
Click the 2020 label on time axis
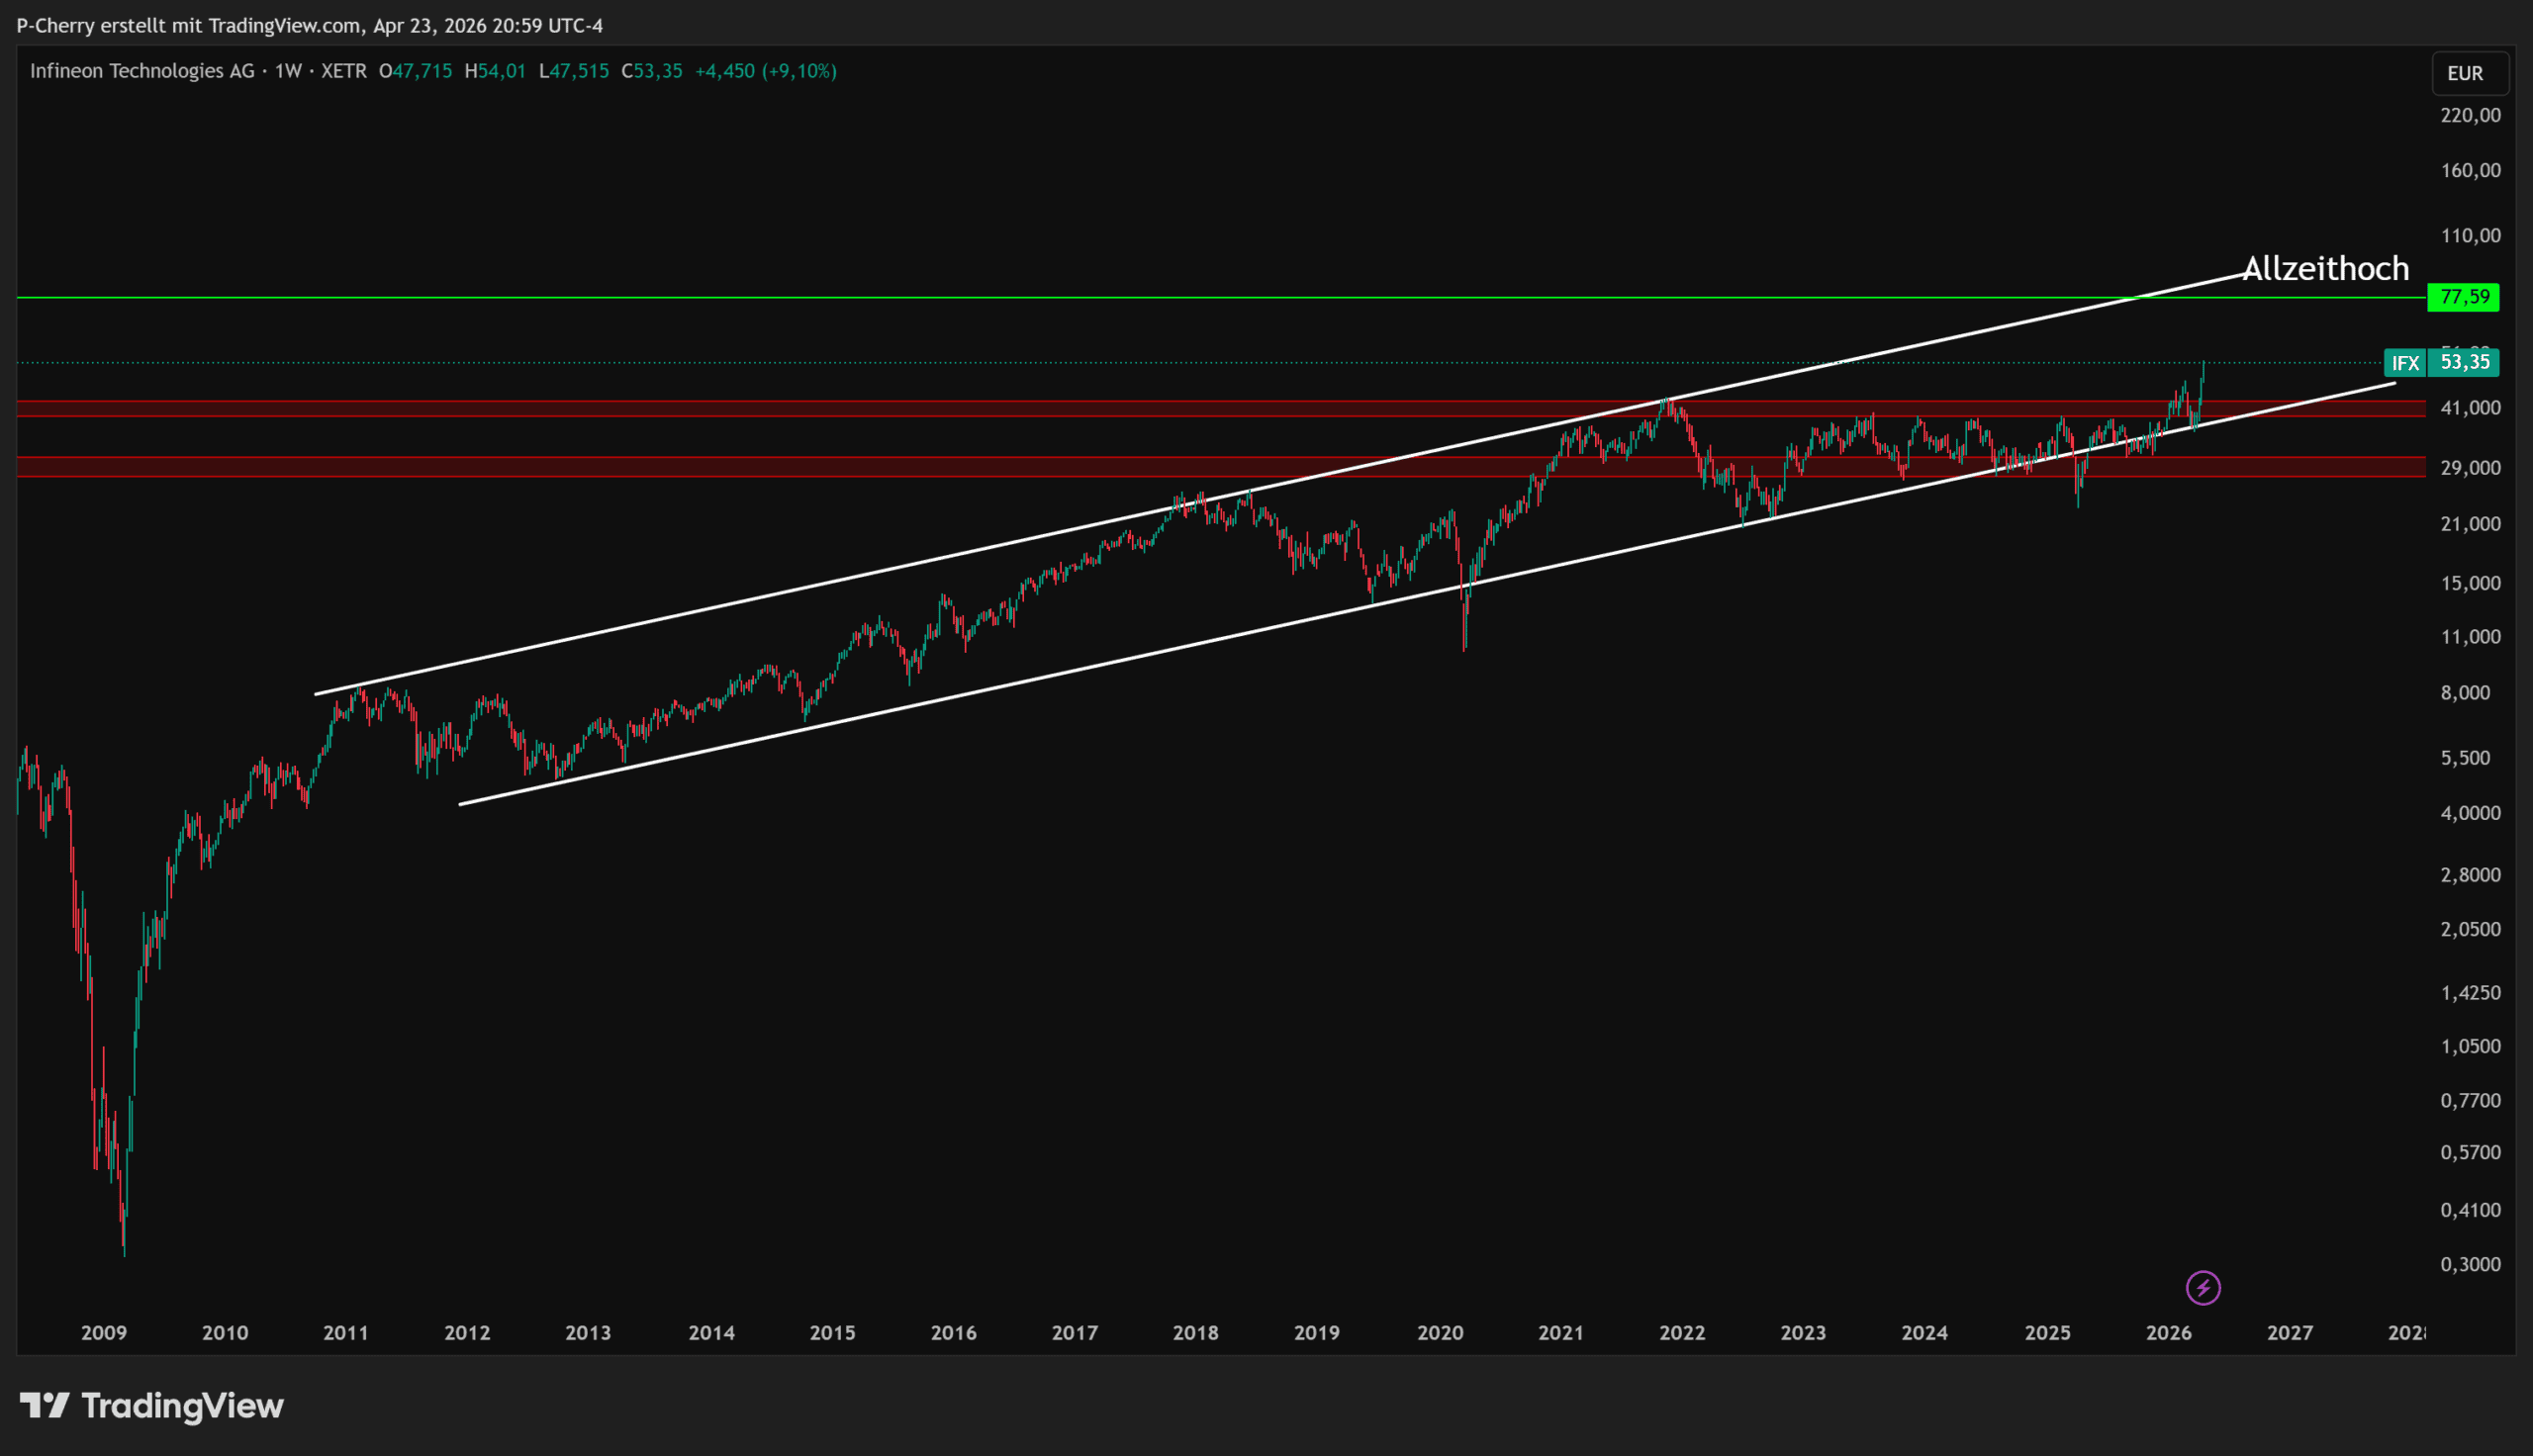click(x=1440, y=1333)
